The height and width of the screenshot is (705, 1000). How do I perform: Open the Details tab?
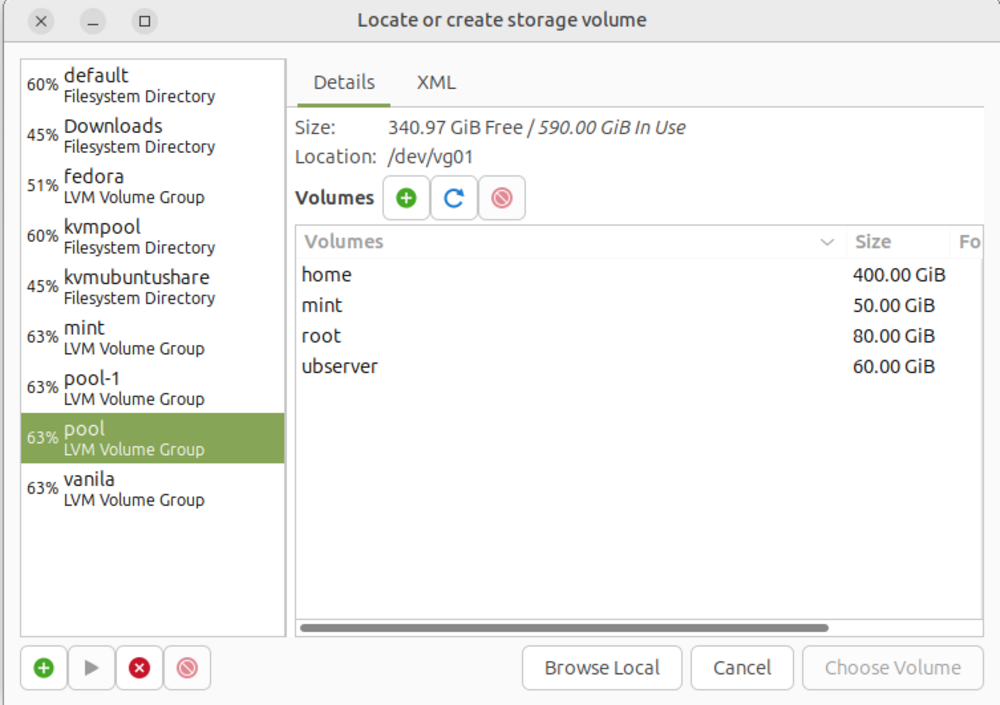pos(344,83)
